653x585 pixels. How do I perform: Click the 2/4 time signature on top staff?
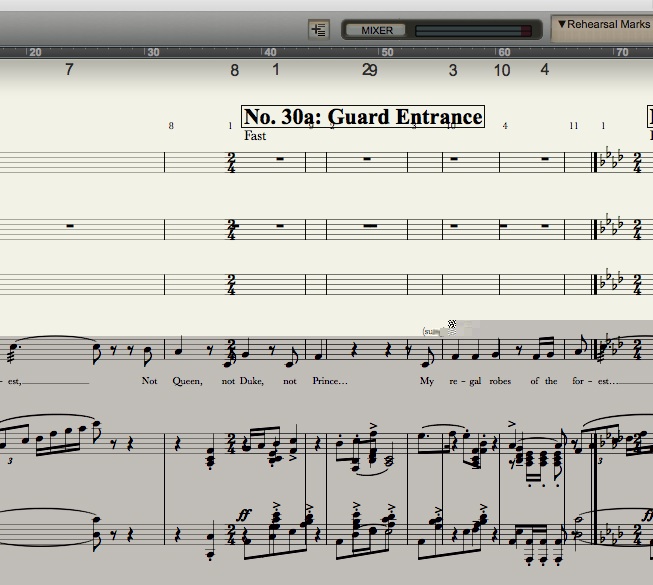click(x=231, y=162)
